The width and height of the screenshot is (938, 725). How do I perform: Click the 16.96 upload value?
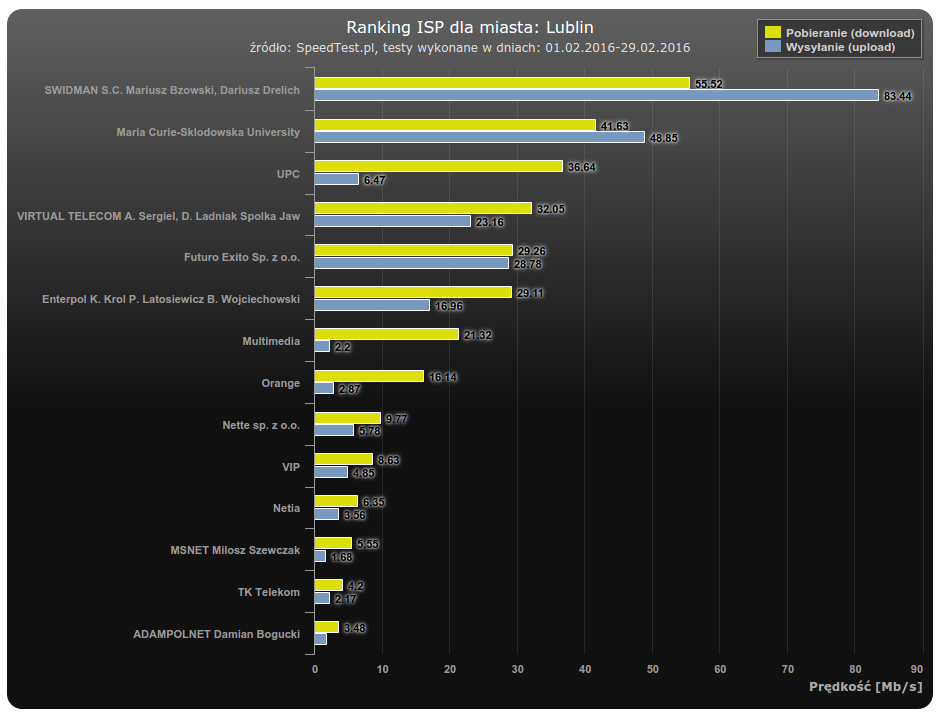(448, 306)
